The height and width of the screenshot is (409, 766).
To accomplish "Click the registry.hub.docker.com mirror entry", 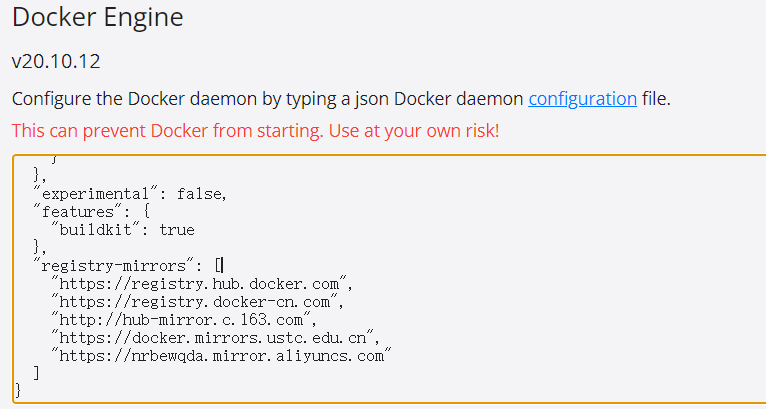I will 200,283.
